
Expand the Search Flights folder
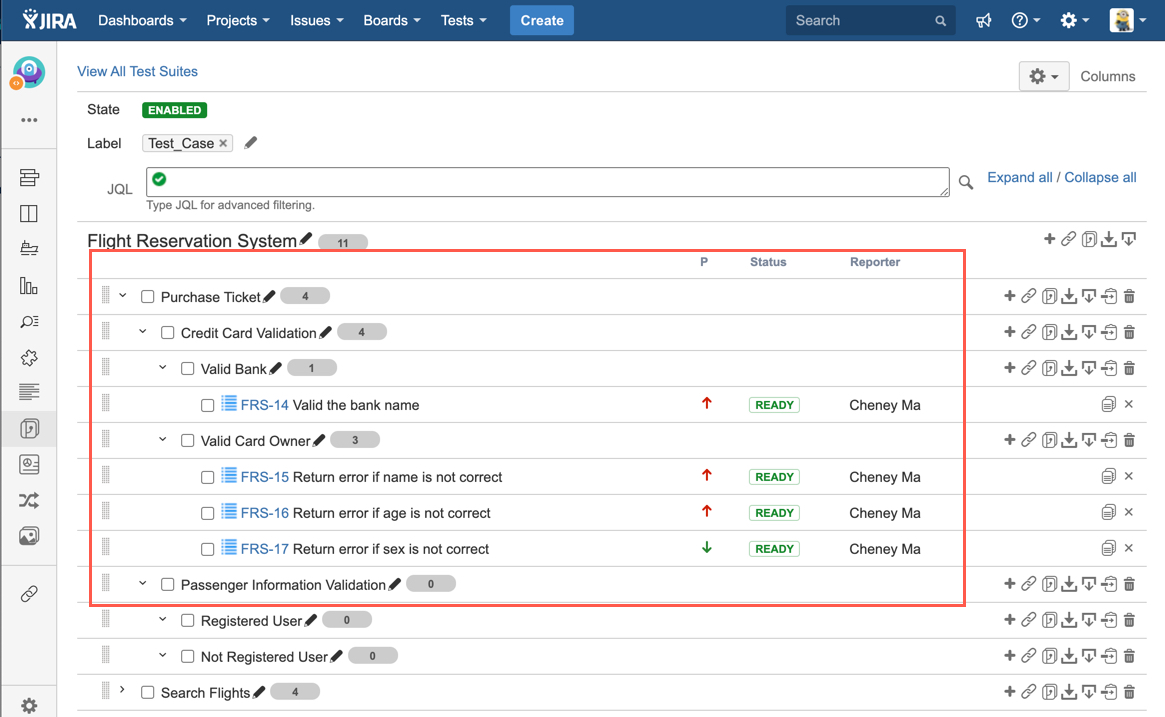point(122,690)
